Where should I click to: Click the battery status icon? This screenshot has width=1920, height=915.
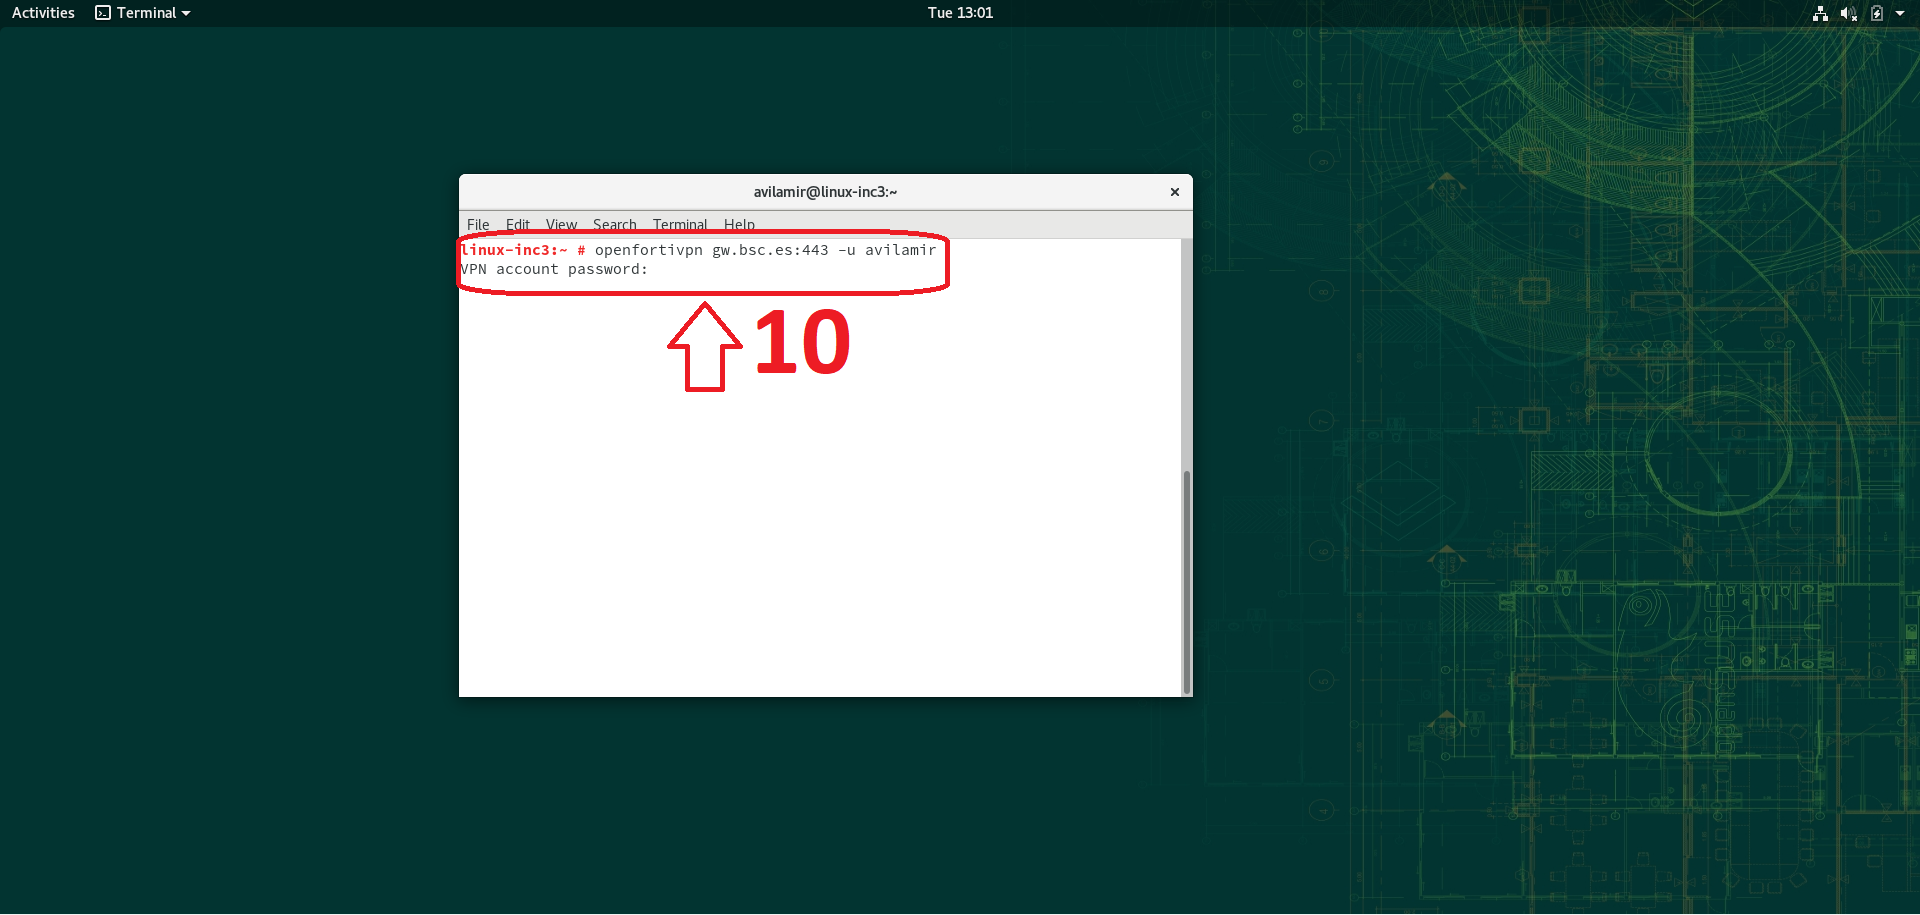tap(1877, 13)
